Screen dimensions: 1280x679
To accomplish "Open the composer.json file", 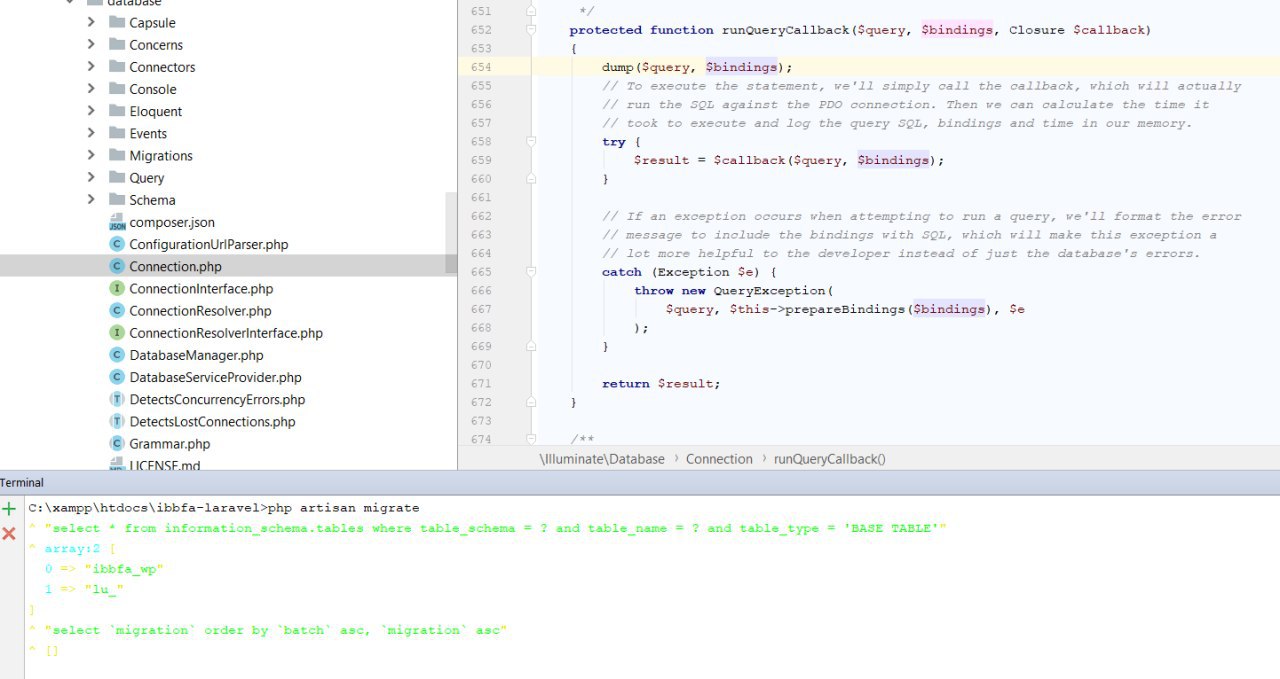I will pyautogui.click(x=172, y=222).
